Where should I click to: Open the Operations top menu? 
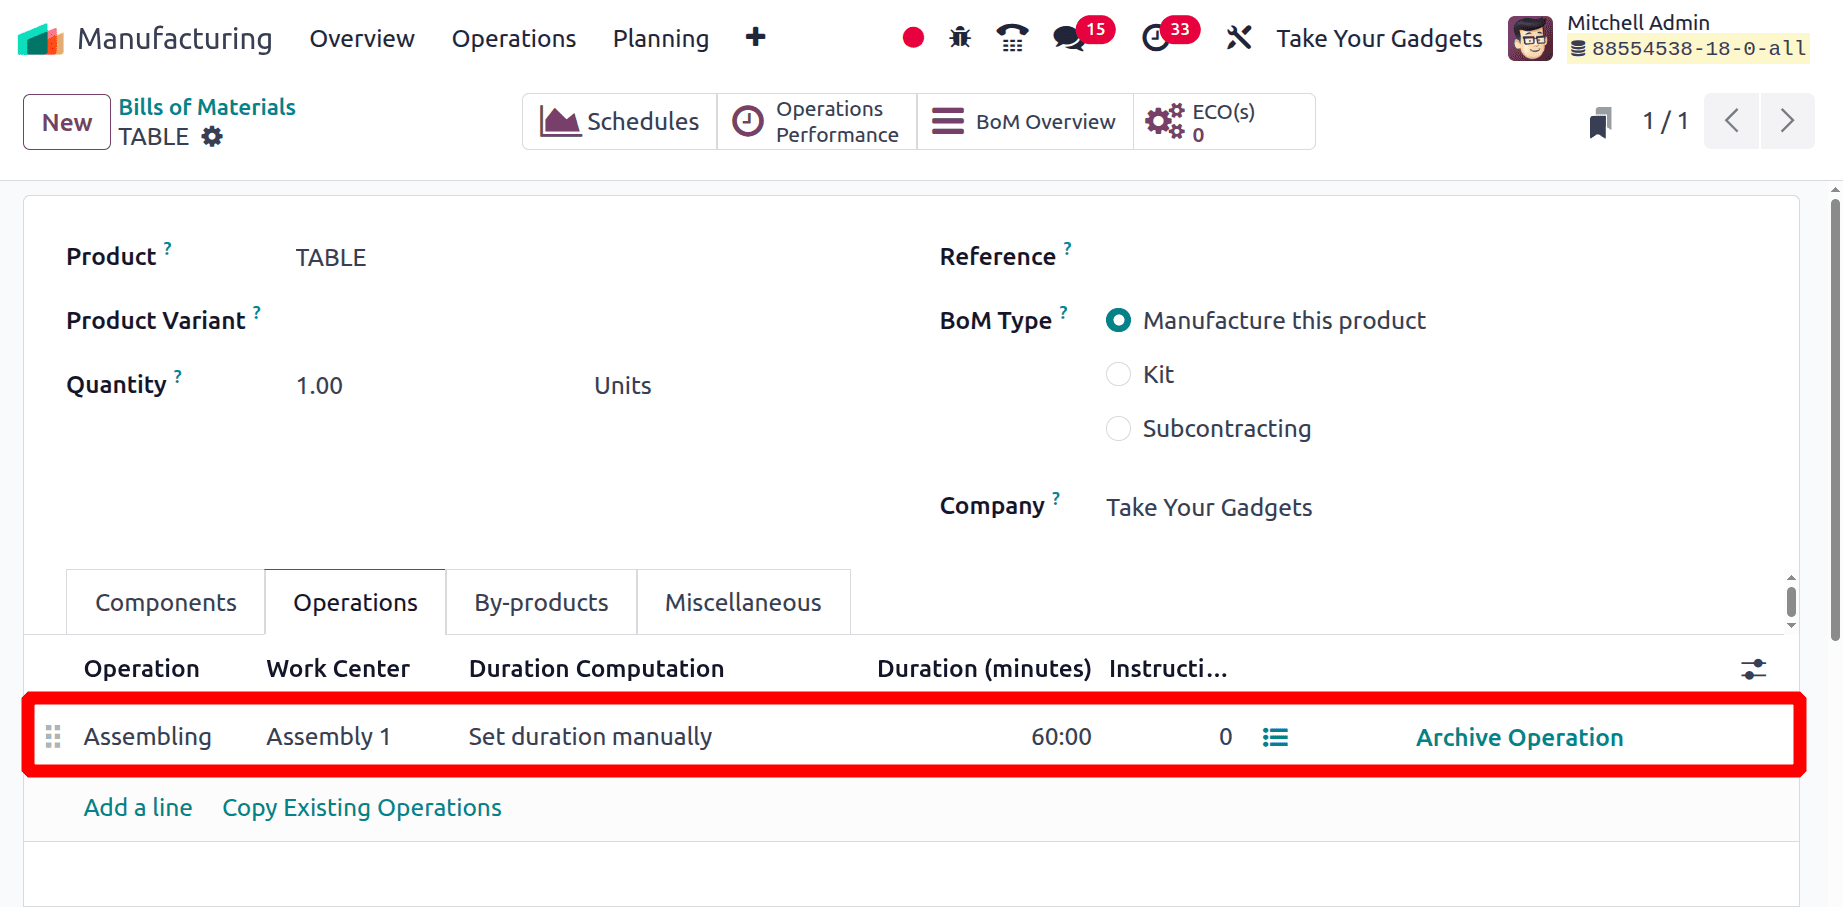coord(514,38)
